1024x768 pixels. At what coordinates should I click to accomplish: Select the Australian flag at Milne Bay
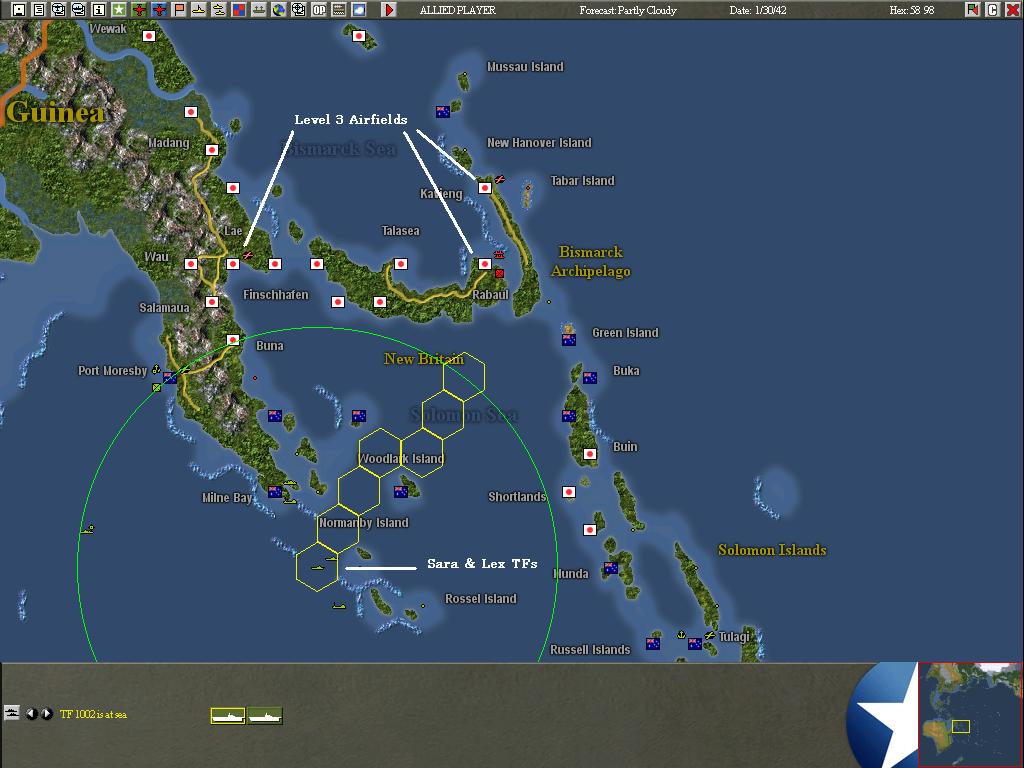(x=275, y=492)
